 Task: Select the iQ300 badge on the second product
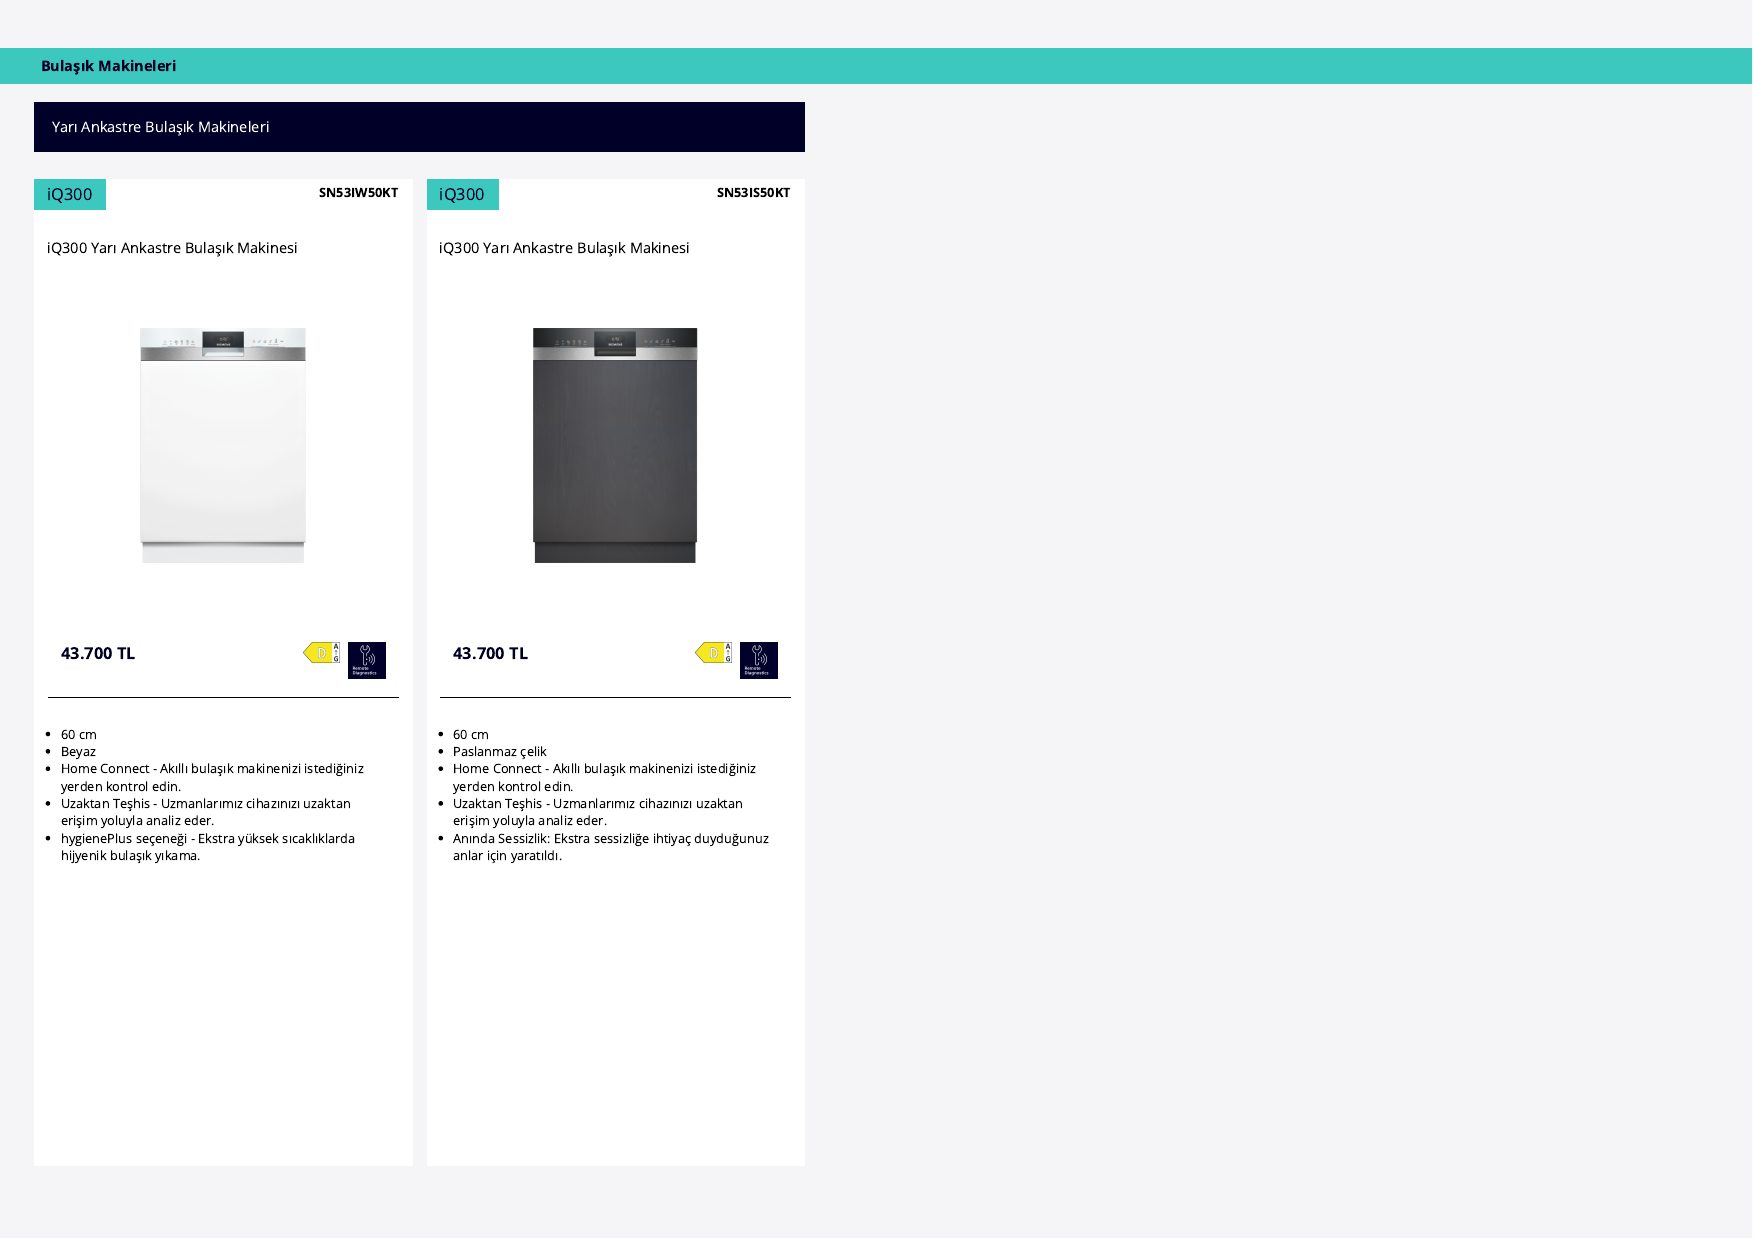click(463, 194)
